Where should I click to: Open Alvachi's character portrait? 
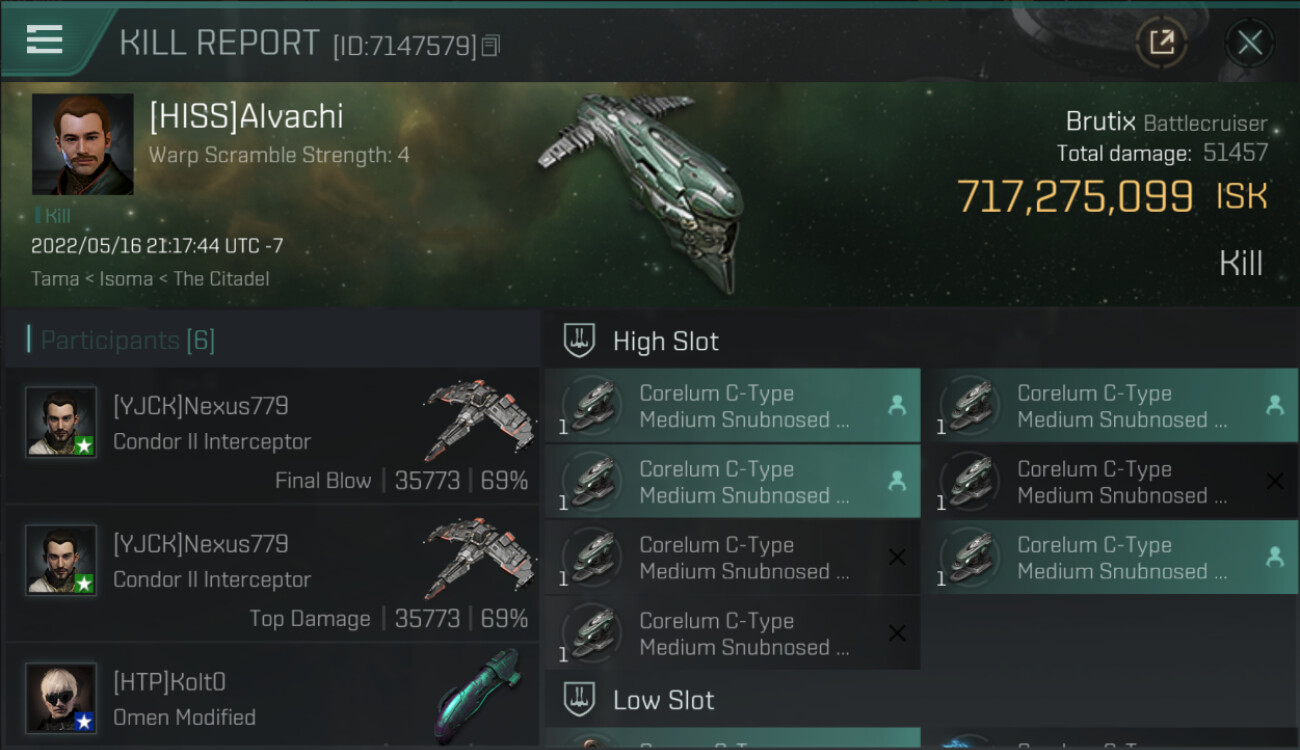83,144
